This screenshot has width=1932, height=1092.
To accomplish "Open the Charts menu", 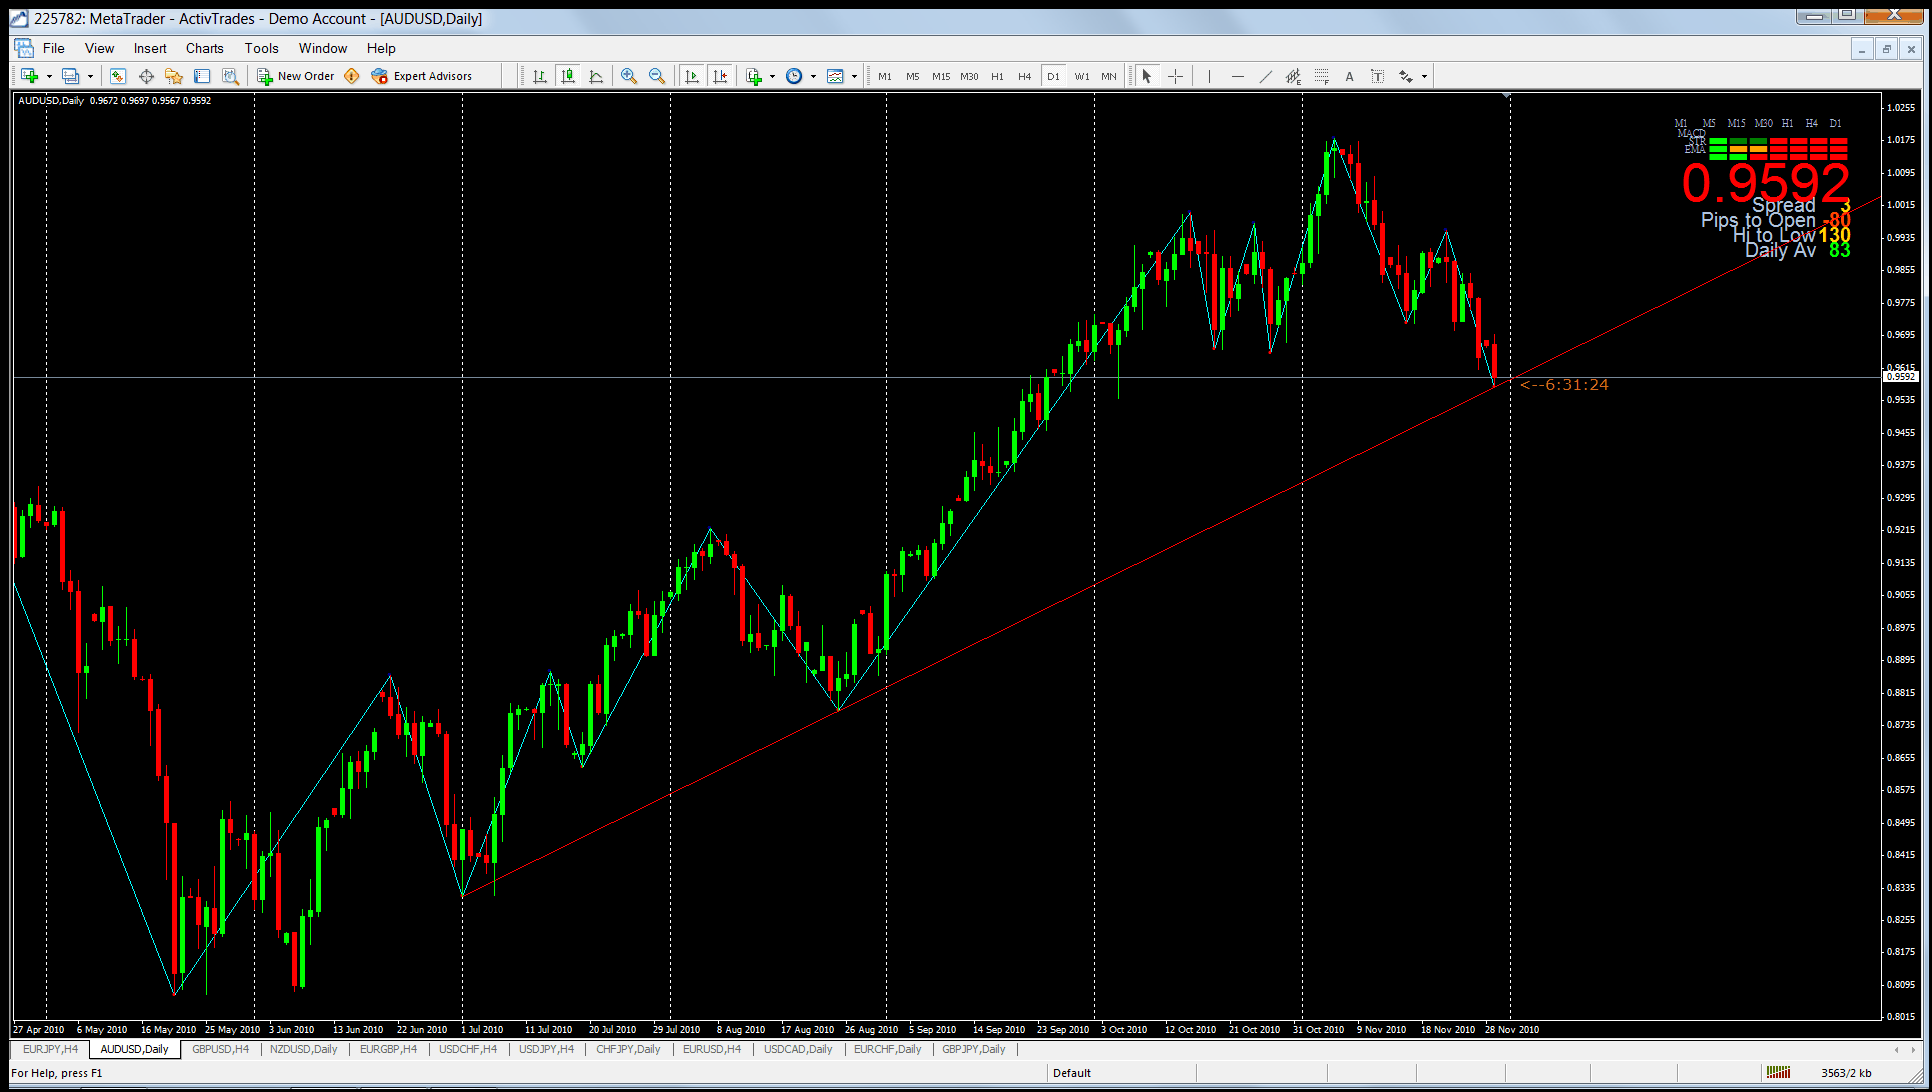I will pyautogui.click(x=204, y=48).
